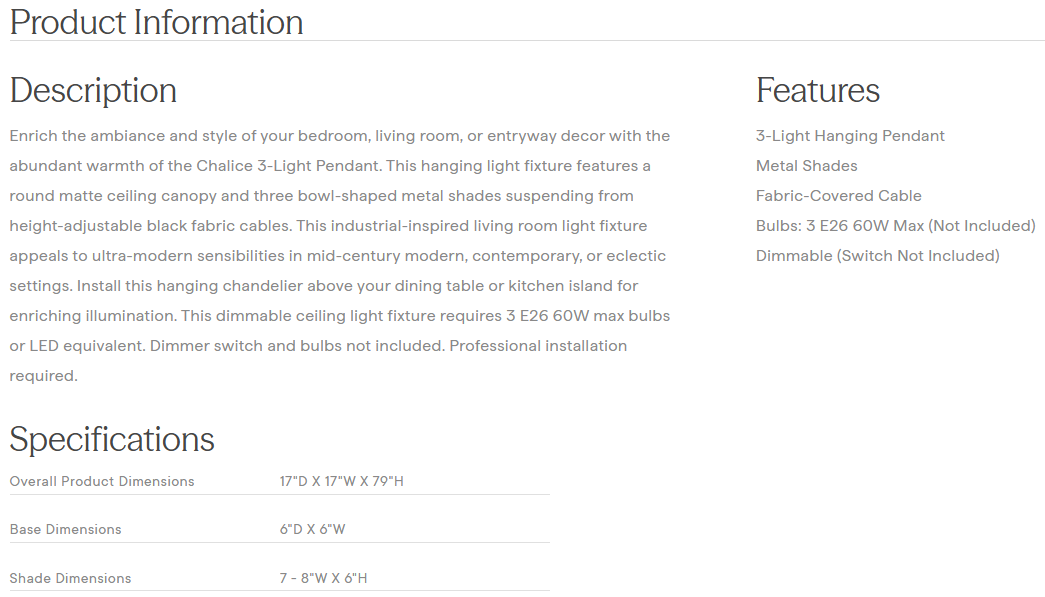Click the Product Information heading

pyautogui.click(x=156, y=22)
